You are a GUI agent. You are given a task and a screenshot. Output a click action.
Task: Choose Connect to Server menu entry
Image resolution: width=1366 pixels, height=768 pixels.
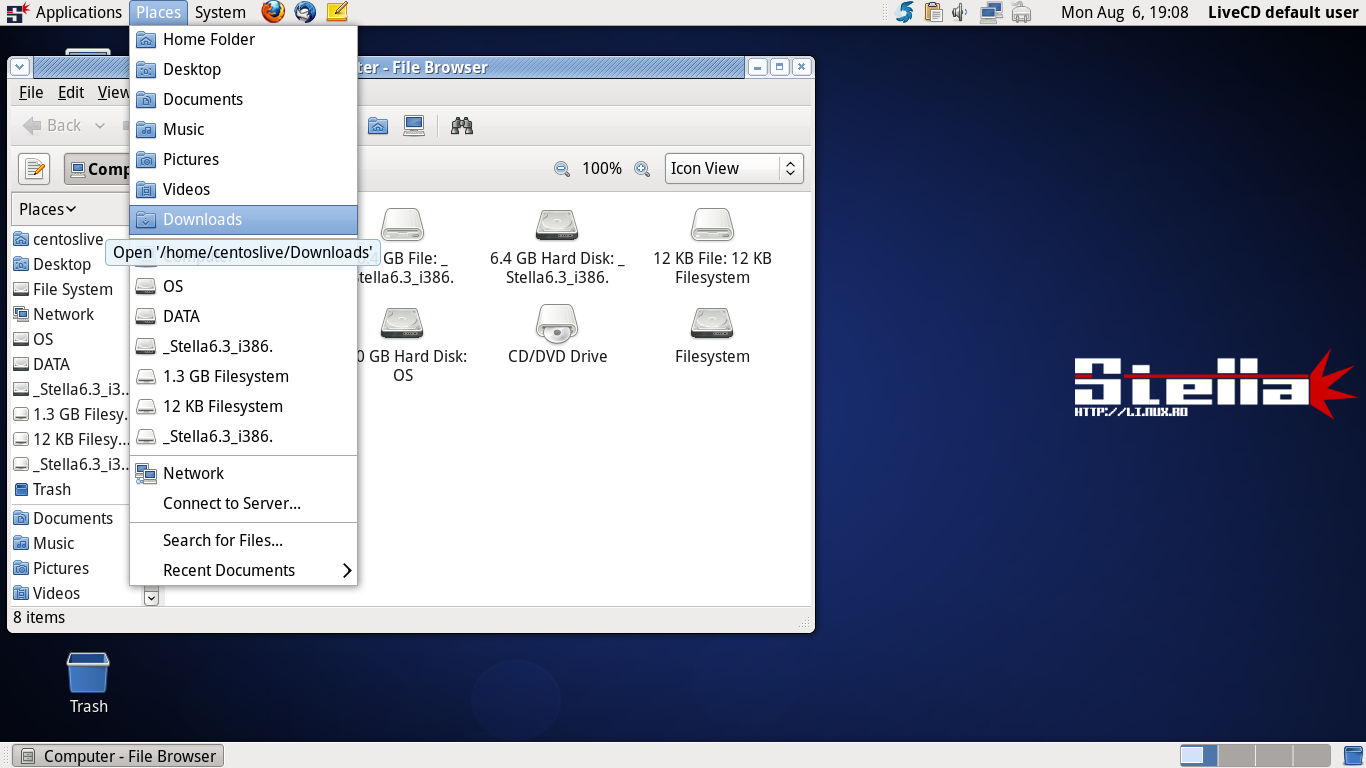click(232, 503)
